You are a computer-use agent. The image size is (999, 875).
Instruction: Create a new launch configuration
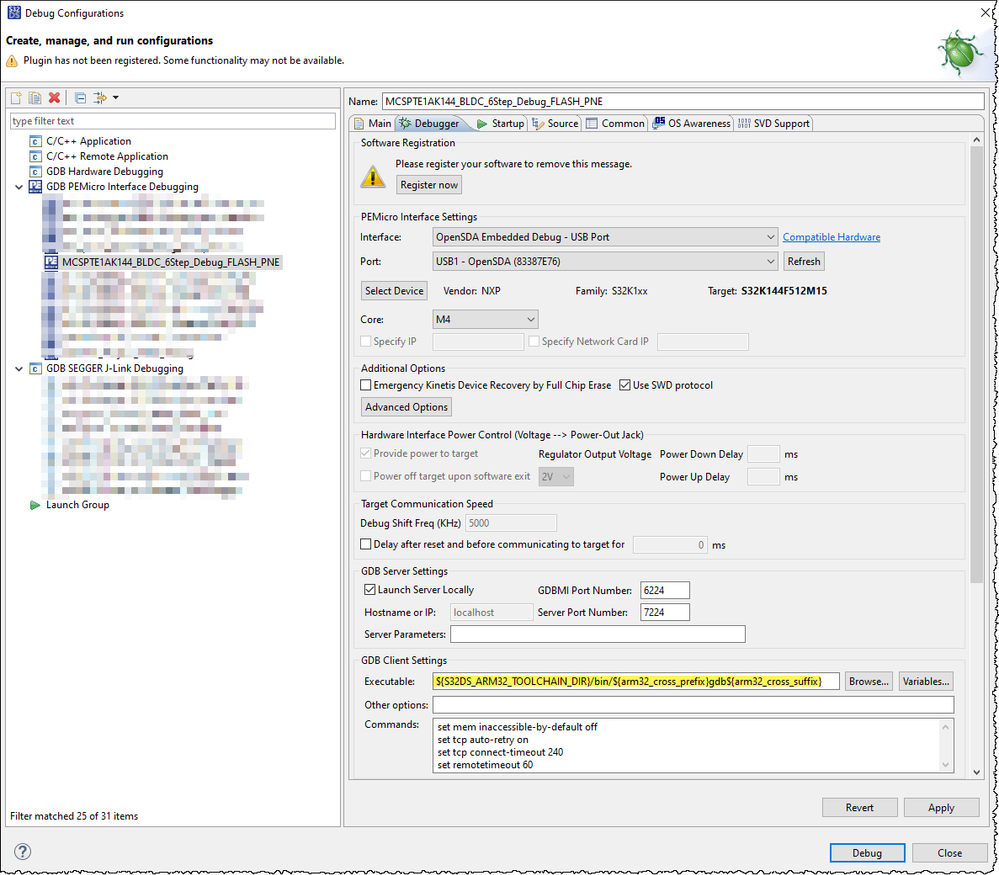tap(16, 97)
